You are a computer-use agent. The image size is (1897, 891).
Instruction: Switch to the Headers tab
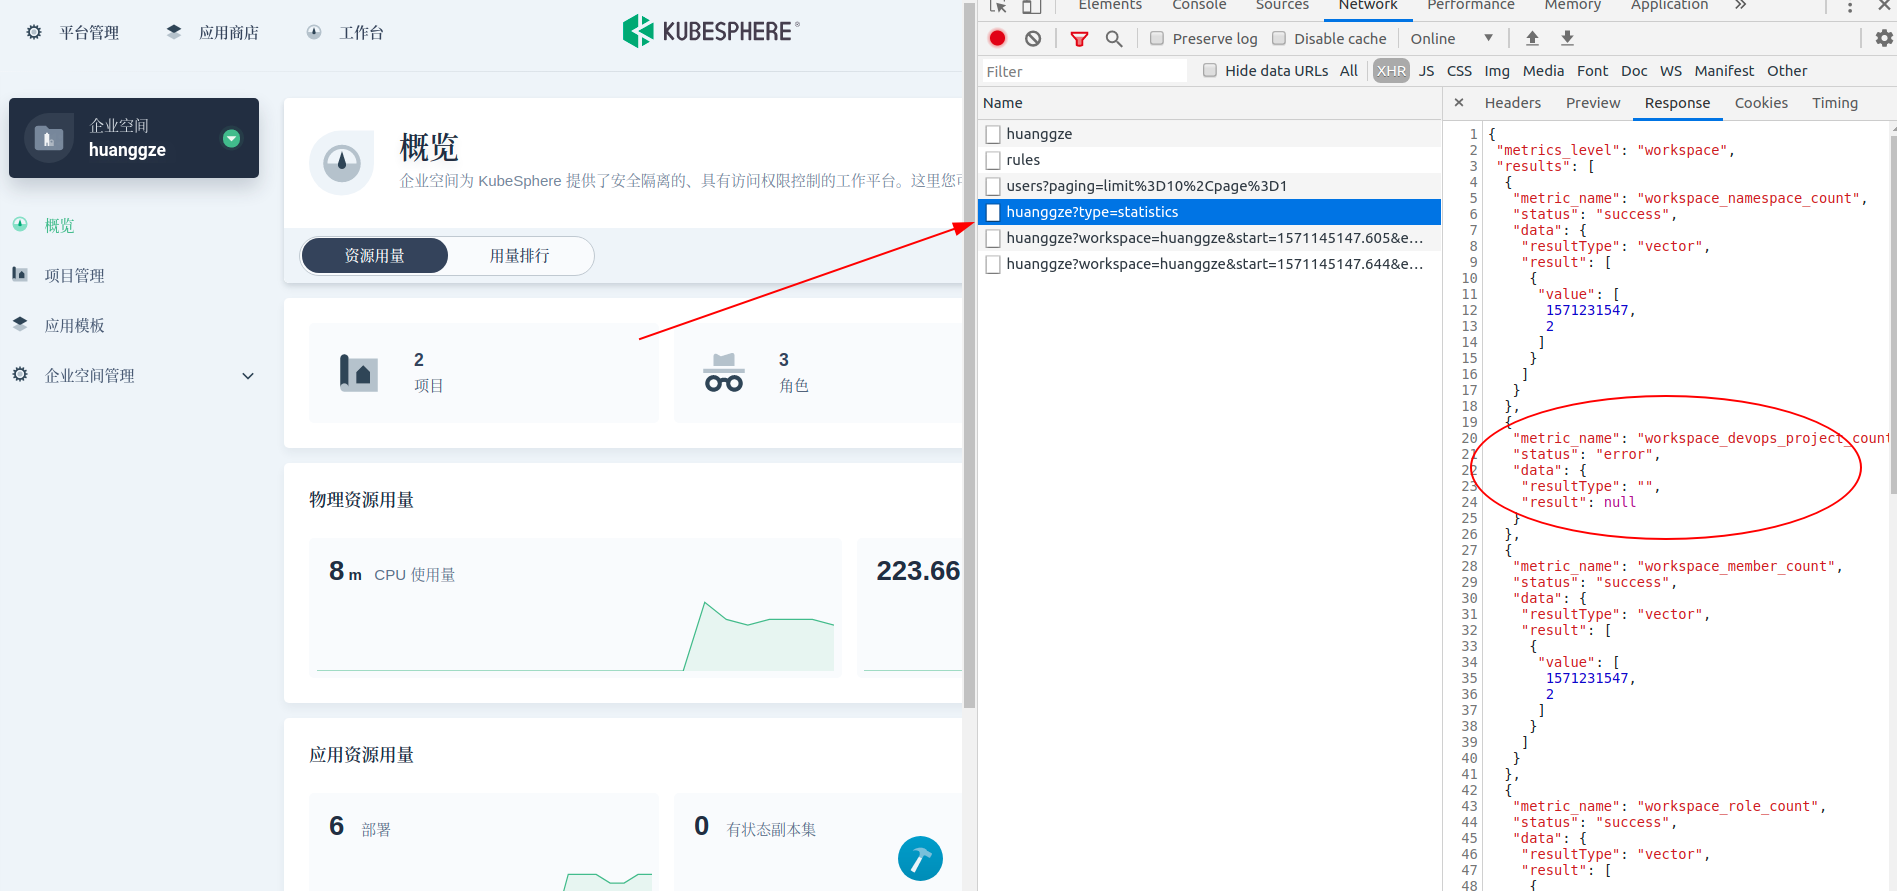(1512, 103)
